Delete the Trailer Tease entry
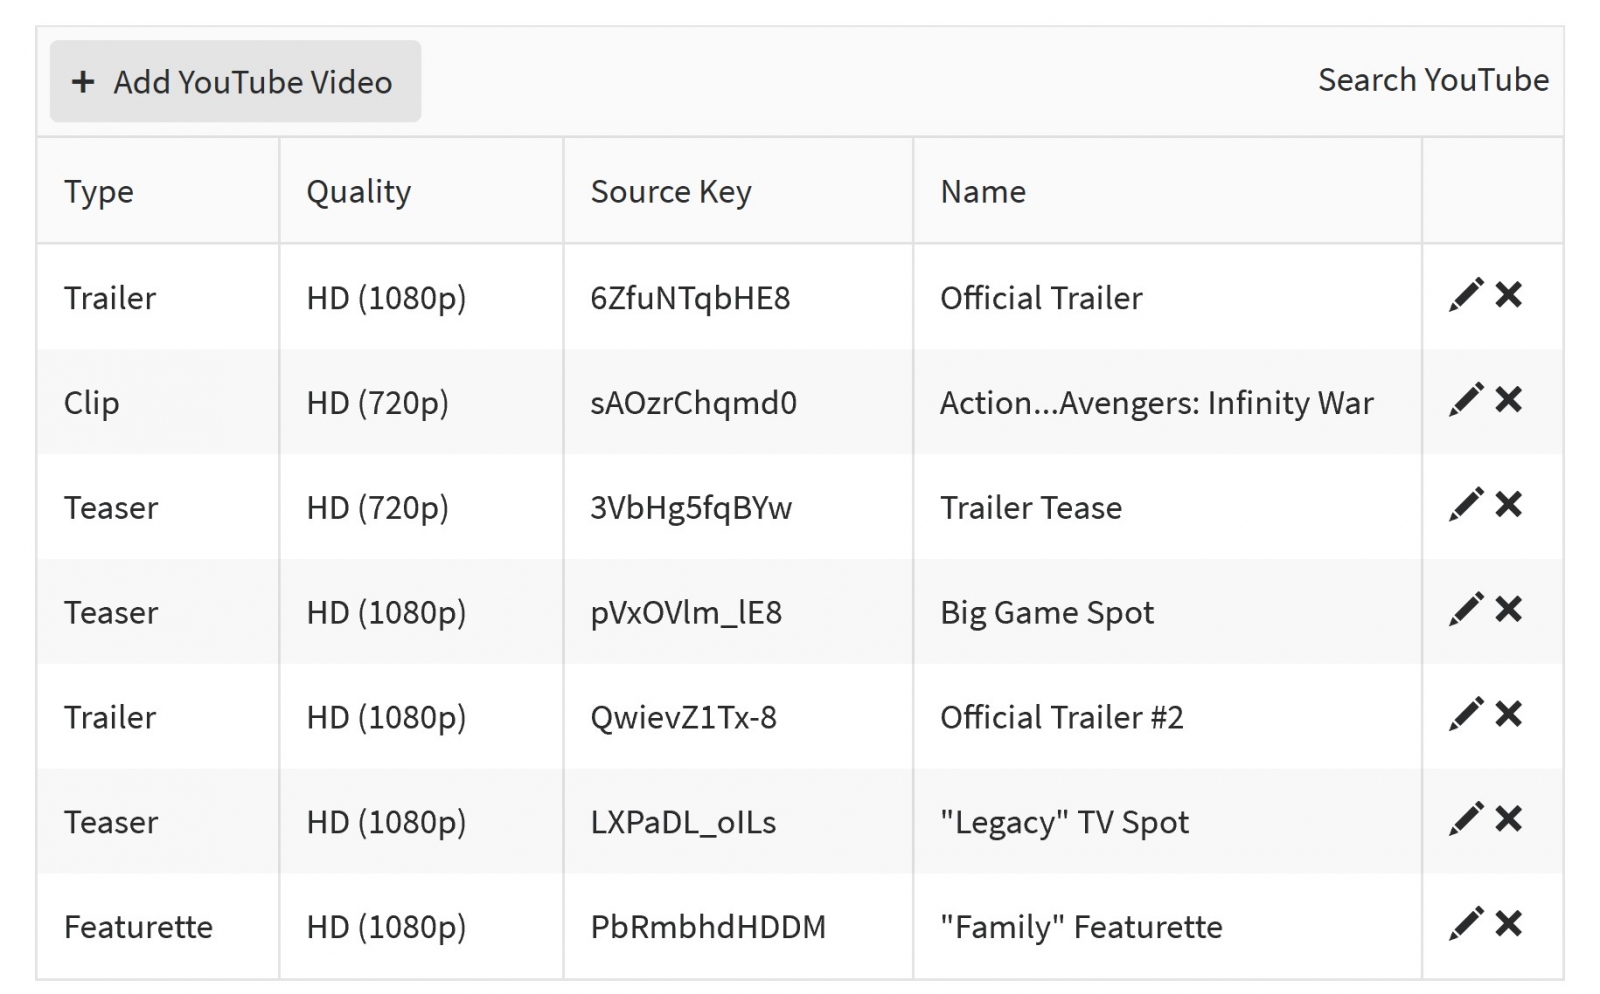 point(1508,505)
